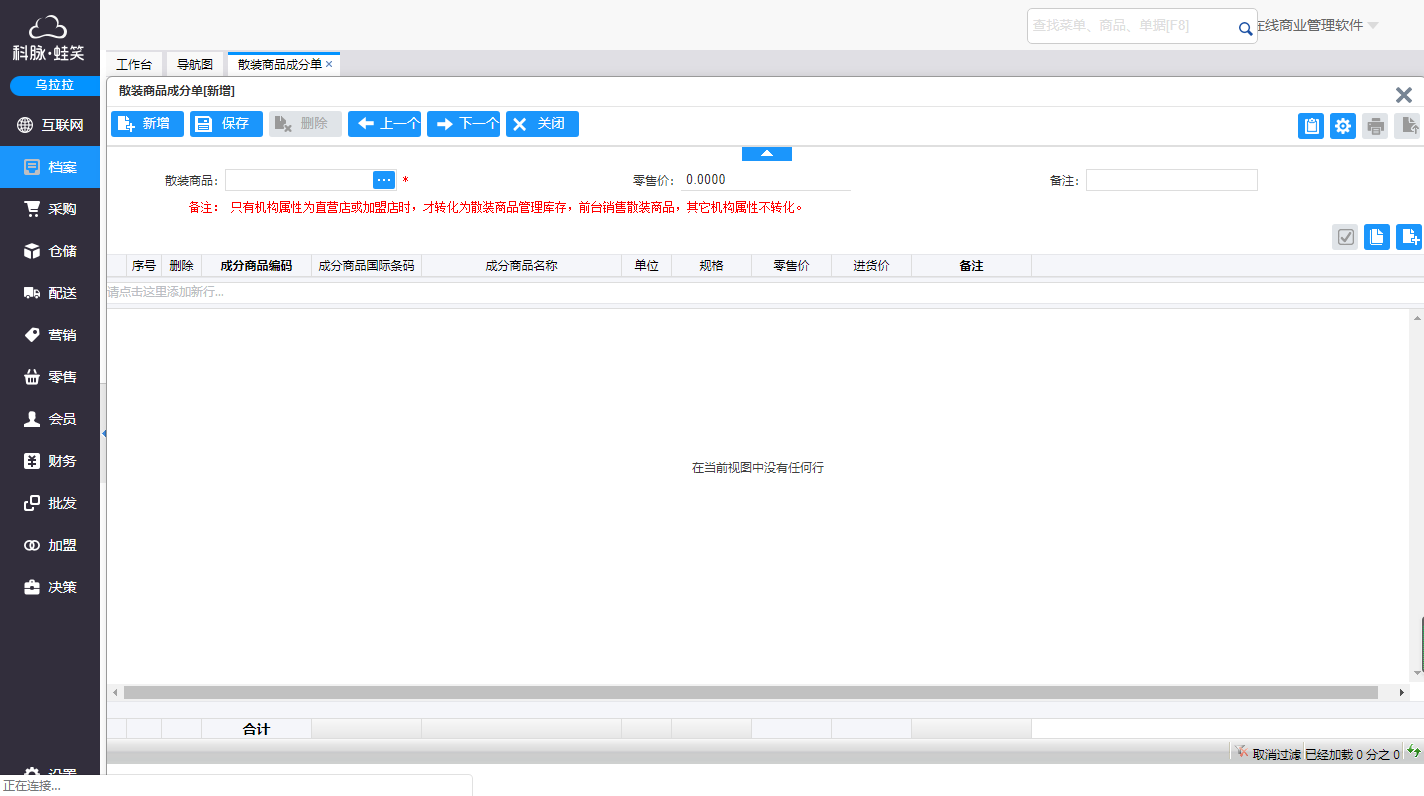1424x796 pixels.
Task: Expand the 在线商业管理软件 dropdown arrow
Action: point(1373,26)
